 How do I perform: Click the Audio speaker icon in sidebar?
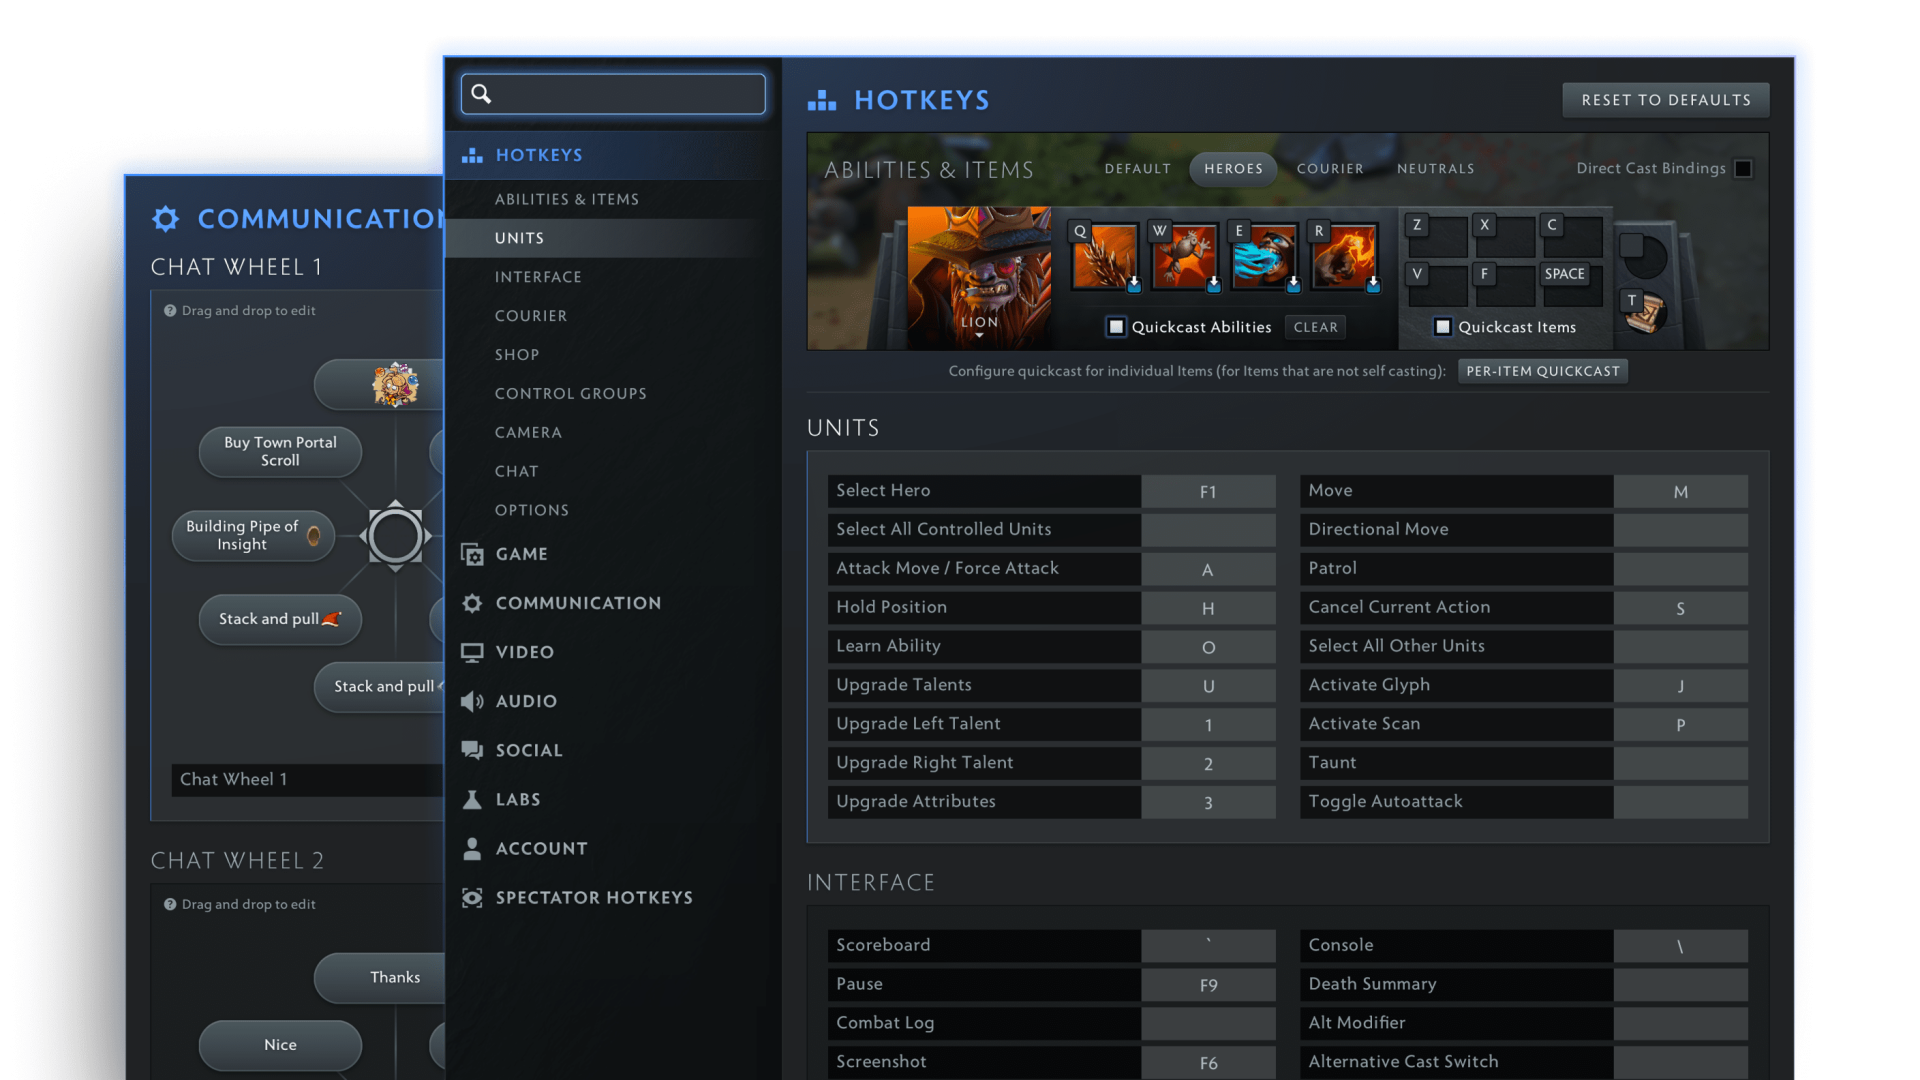coord(472,701)
